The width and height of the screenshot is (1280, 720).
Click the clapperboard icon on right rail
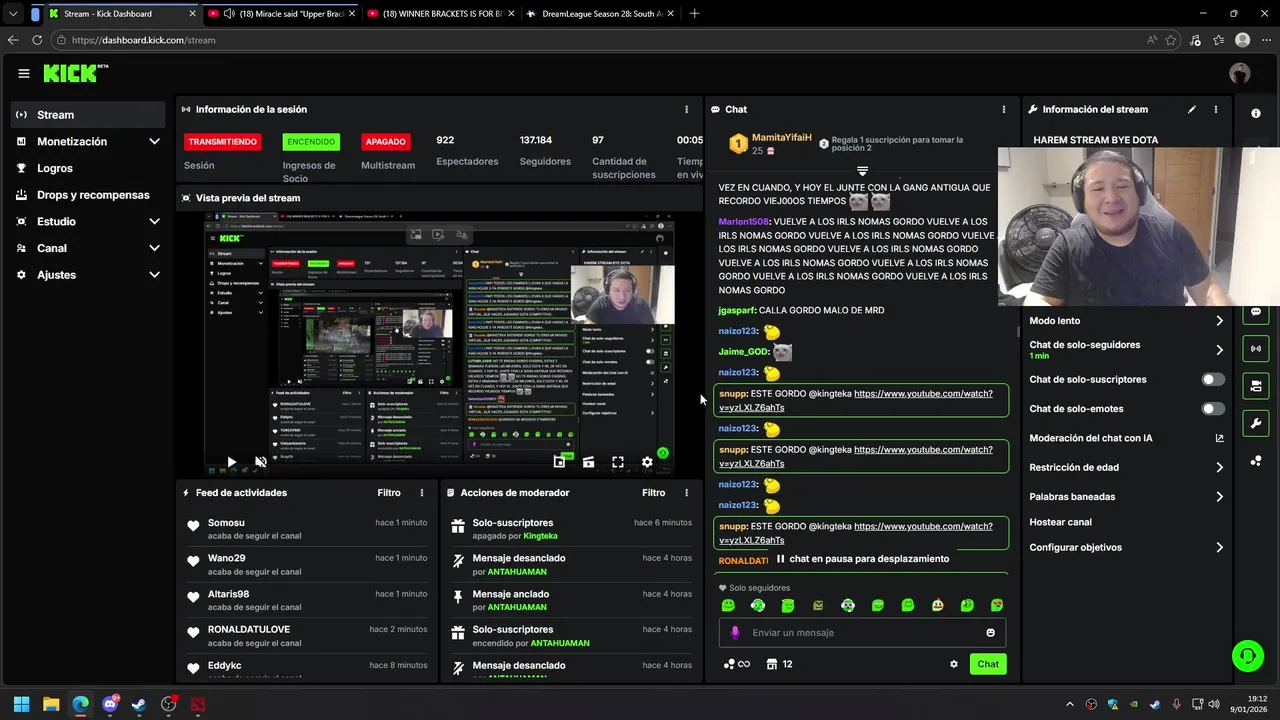[1256, 386]
